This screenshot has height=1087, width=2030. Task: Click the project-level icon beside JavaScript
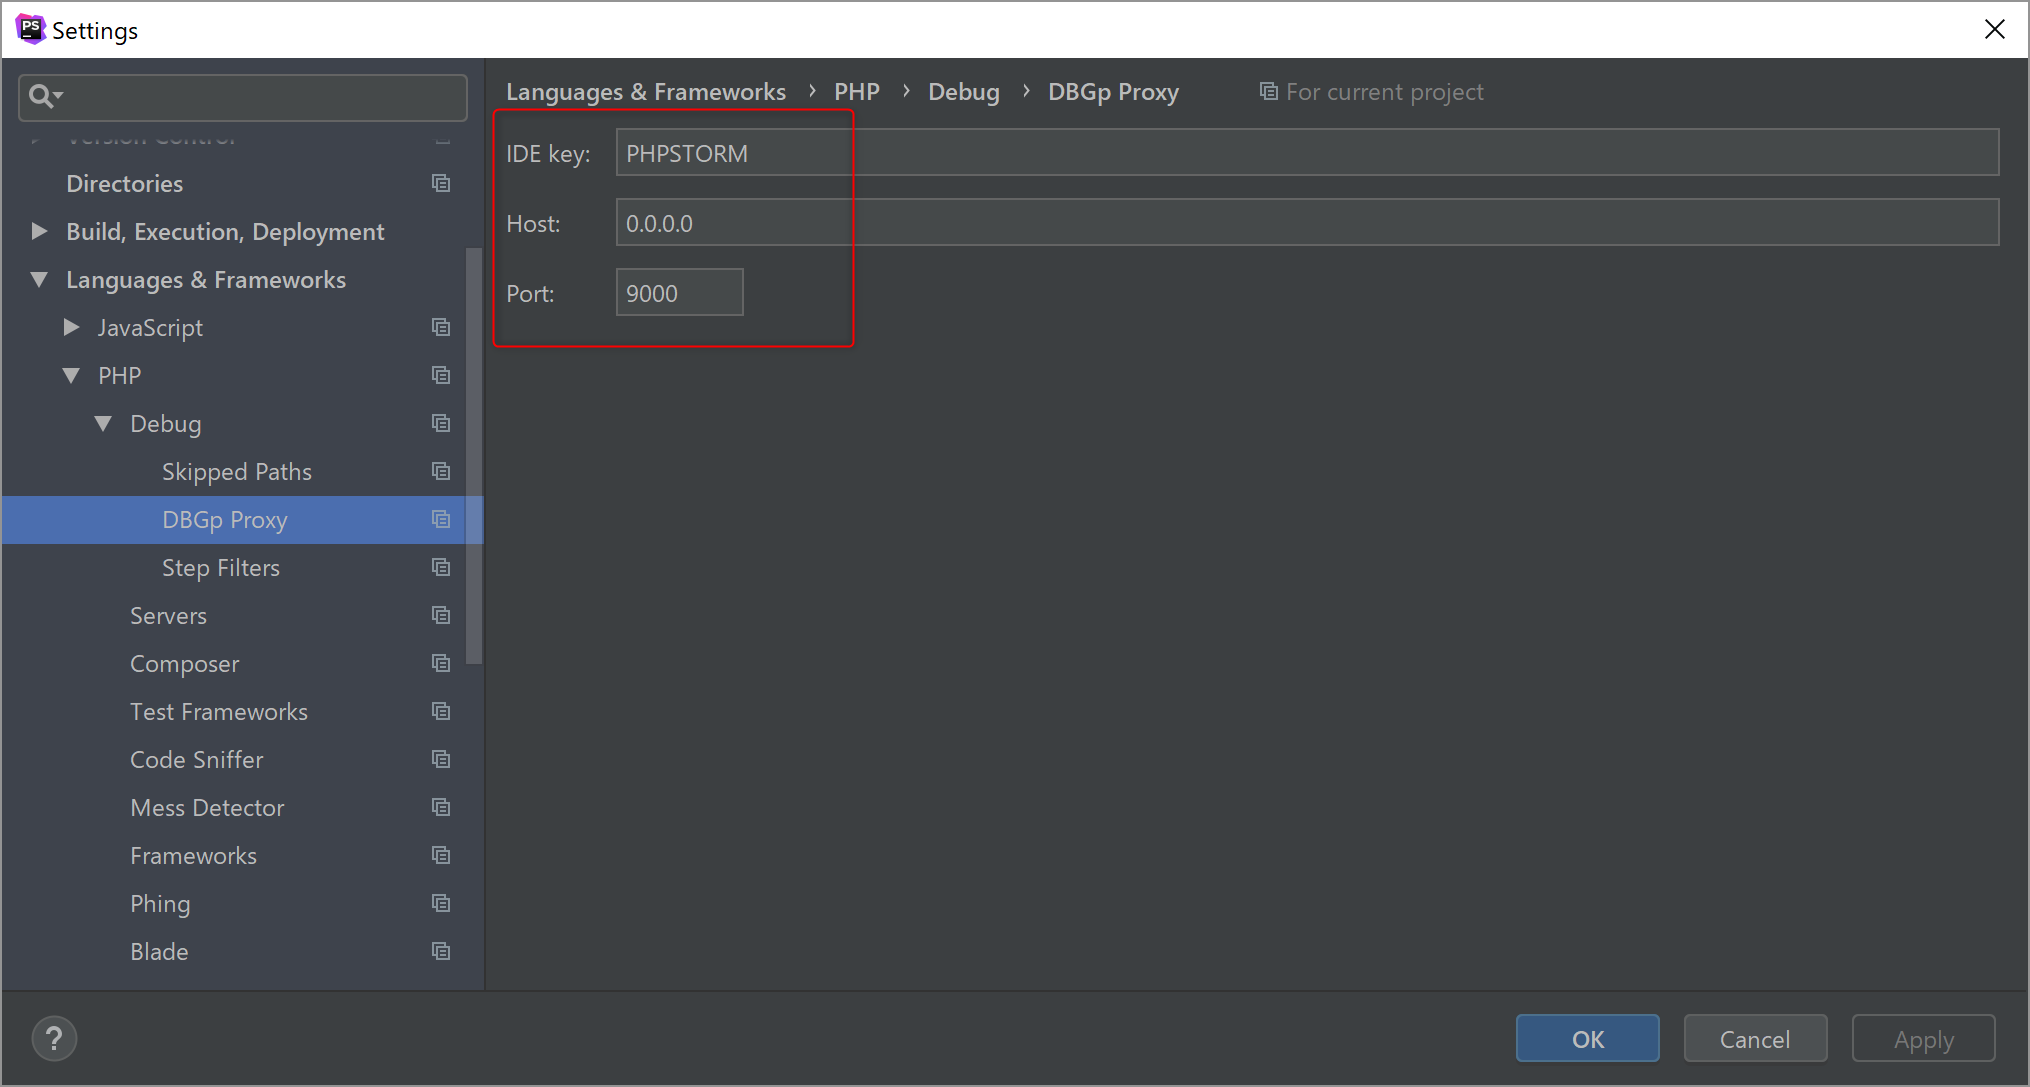[x=441, y=327]
